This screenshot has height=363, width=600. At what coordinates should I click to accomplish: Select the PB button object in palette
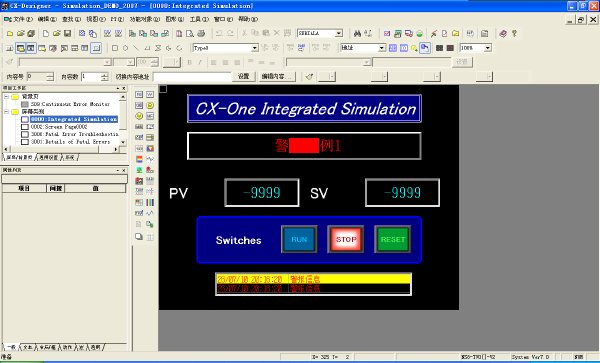click(139, 94)
